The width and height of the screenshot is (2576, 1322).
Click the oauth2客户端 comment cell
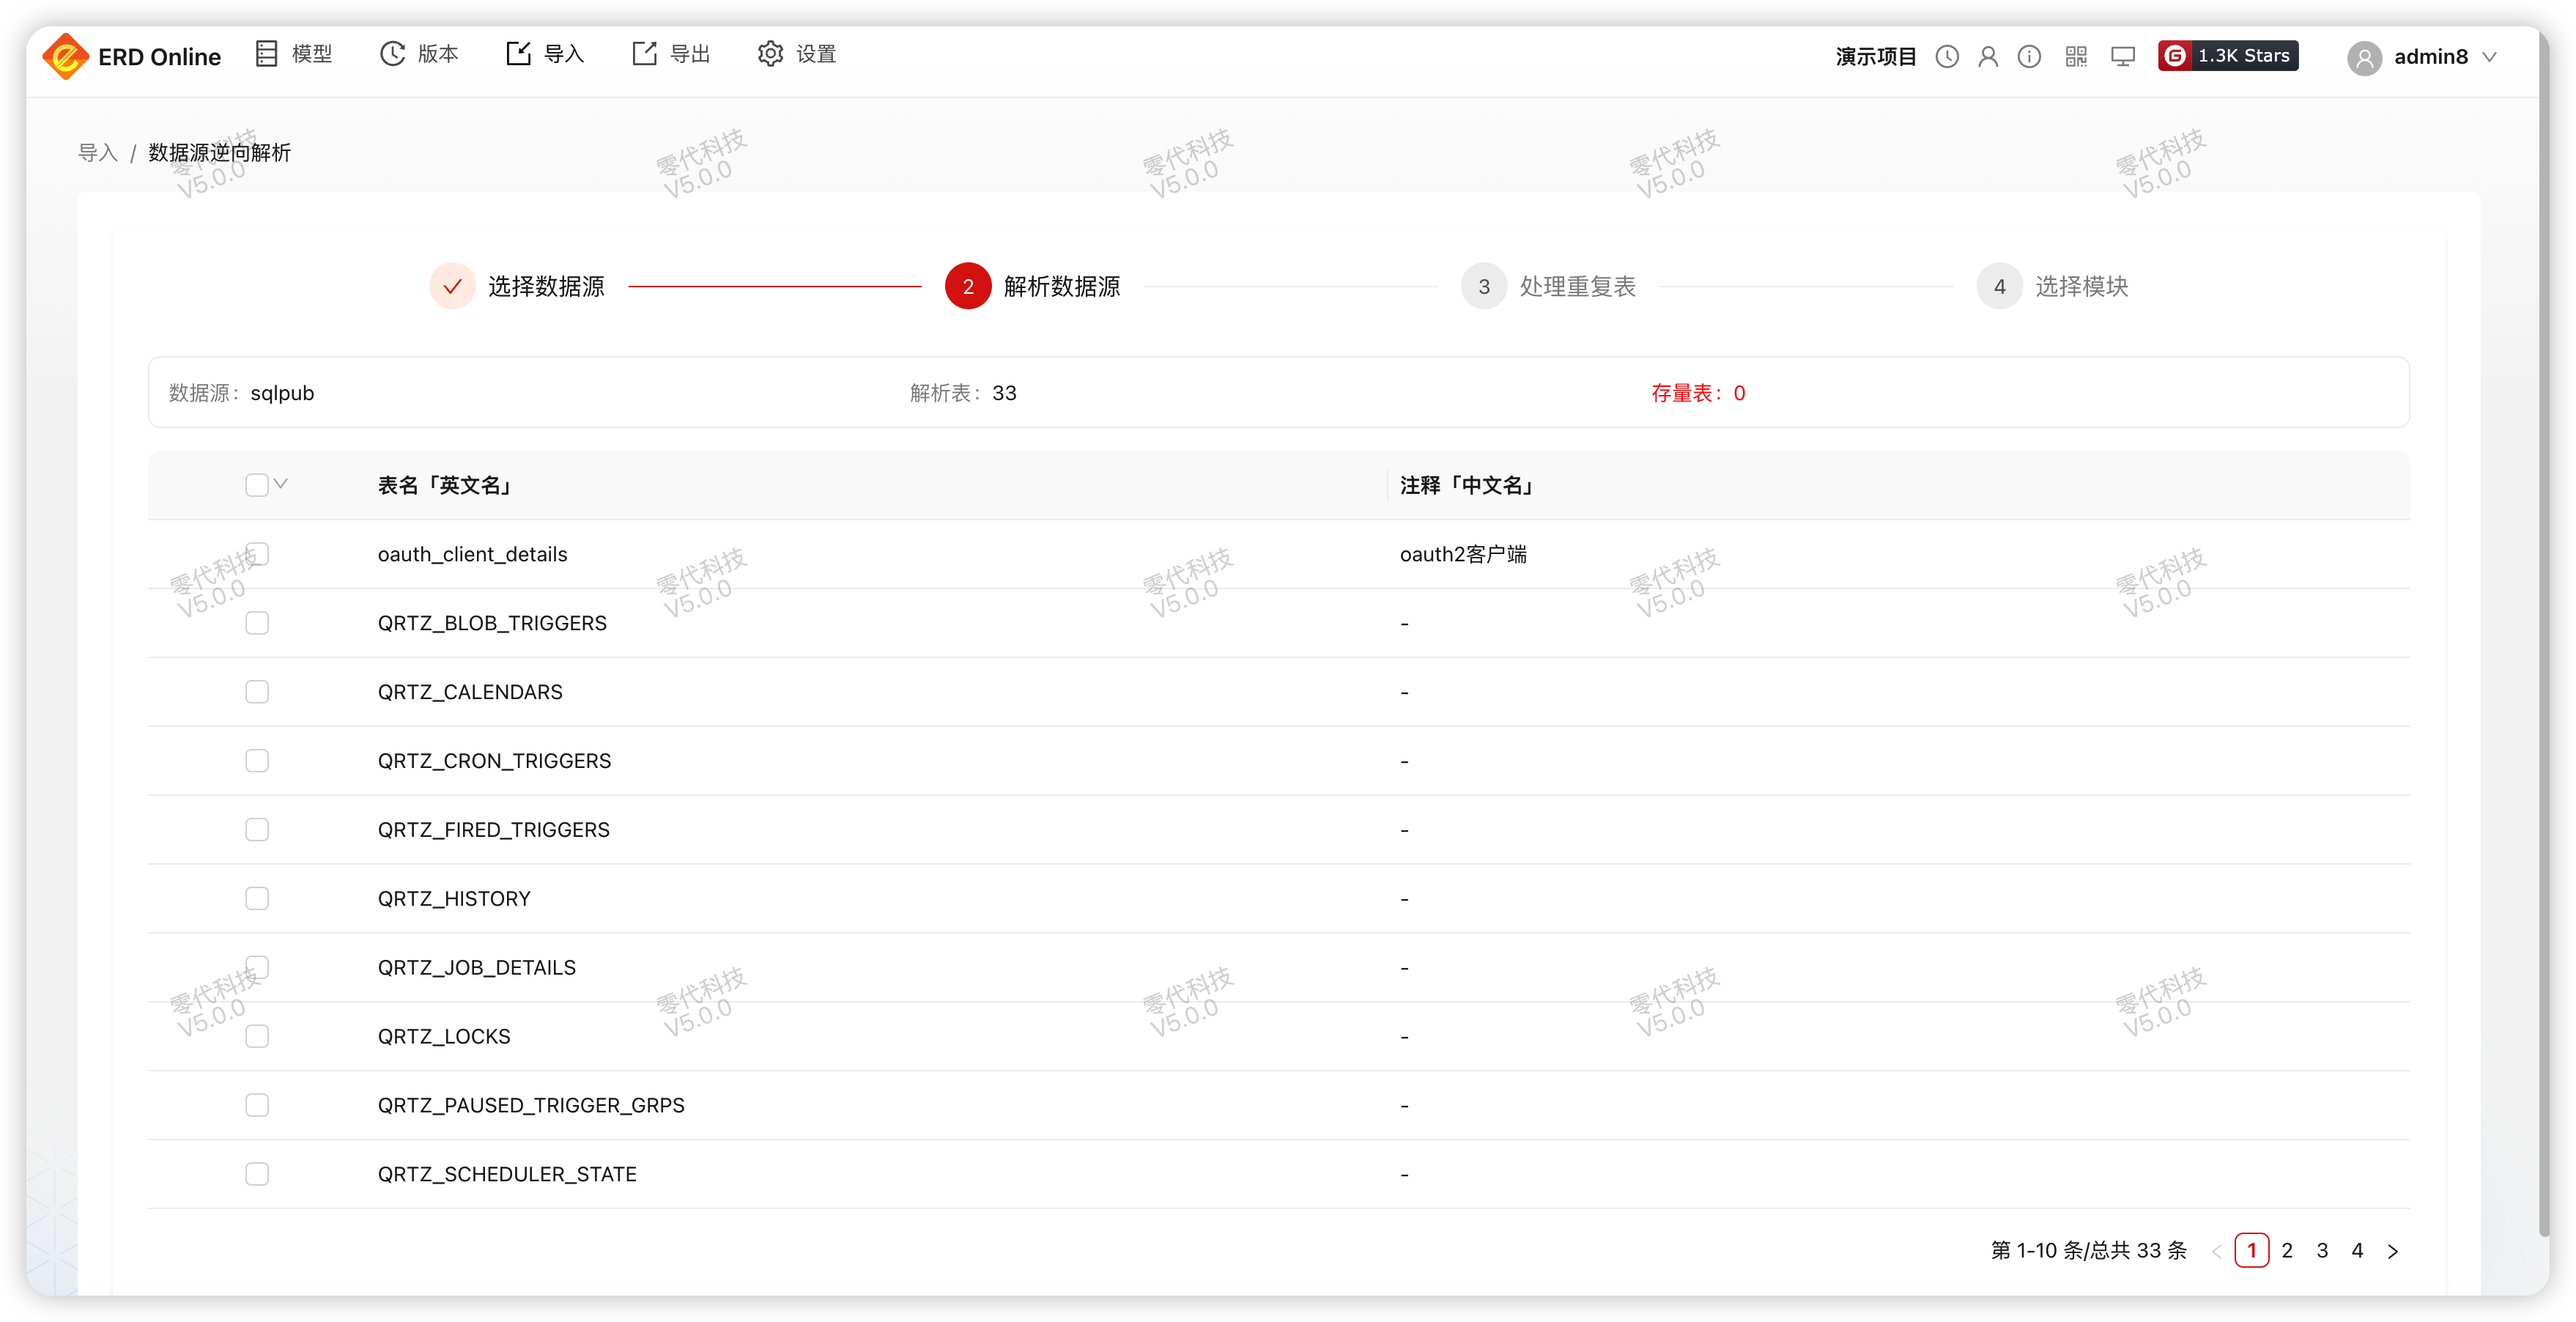[x=1463, y=554]
